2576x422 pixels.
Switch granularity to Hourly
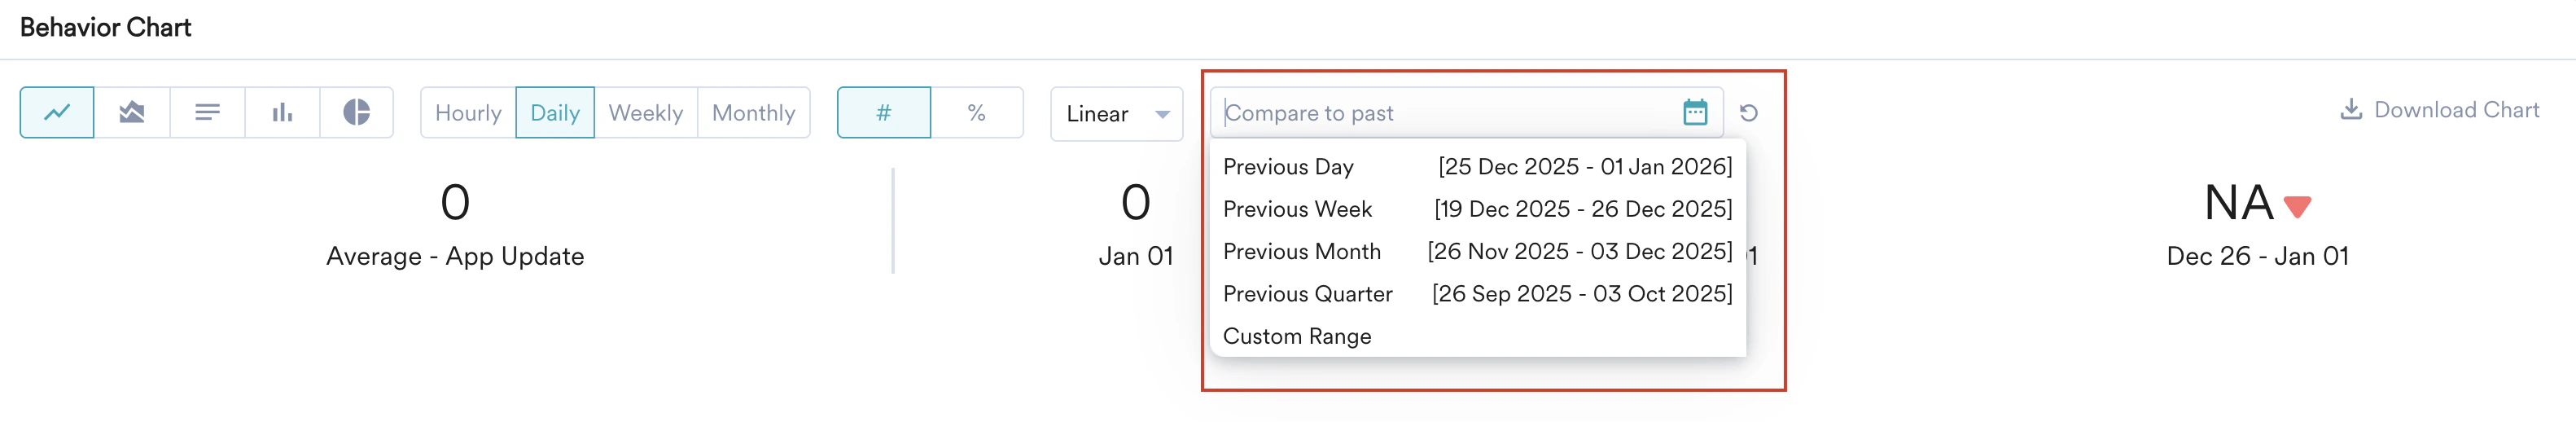click(x=468, y=113)
